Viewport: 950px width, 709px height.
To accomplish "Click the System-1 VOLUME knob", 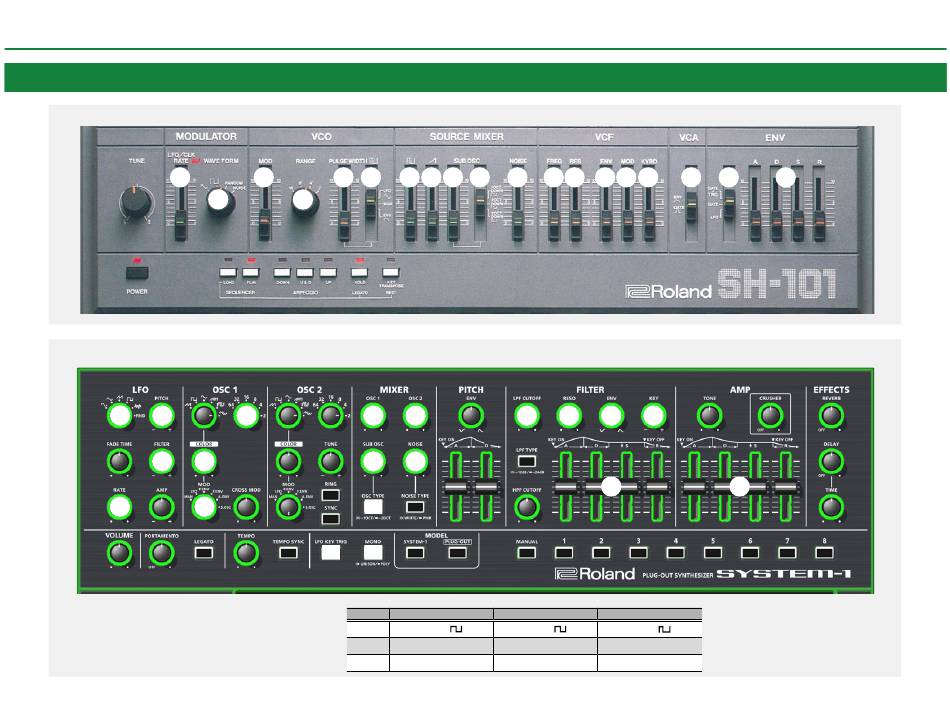I will click(119, 553).
